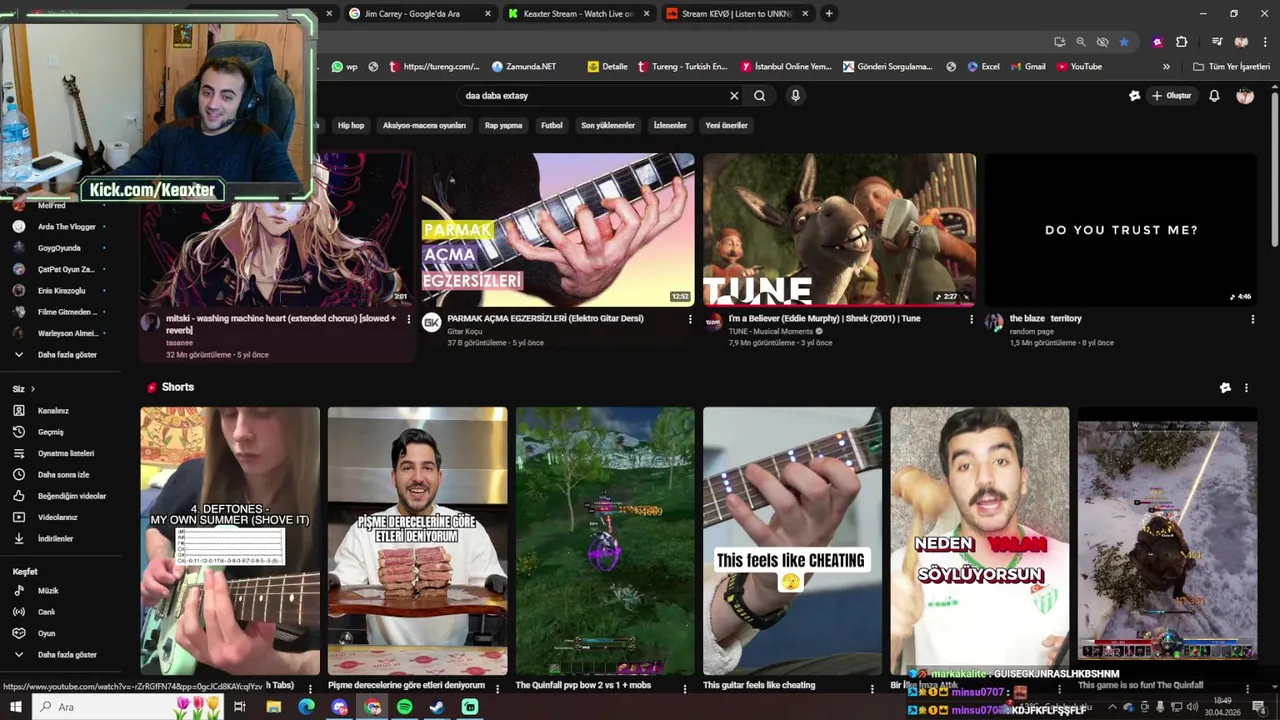
Task: Open Chrome three-dot menu
Action: pos(1263,42)
